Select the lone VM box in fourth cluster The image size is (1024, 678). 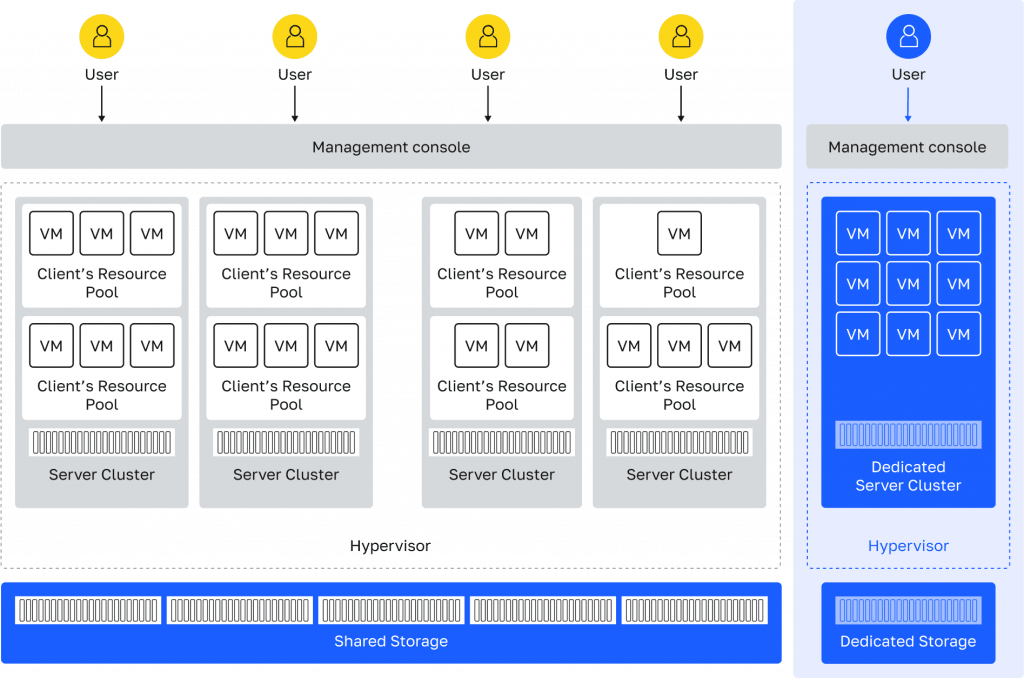(x=679, y=233)
